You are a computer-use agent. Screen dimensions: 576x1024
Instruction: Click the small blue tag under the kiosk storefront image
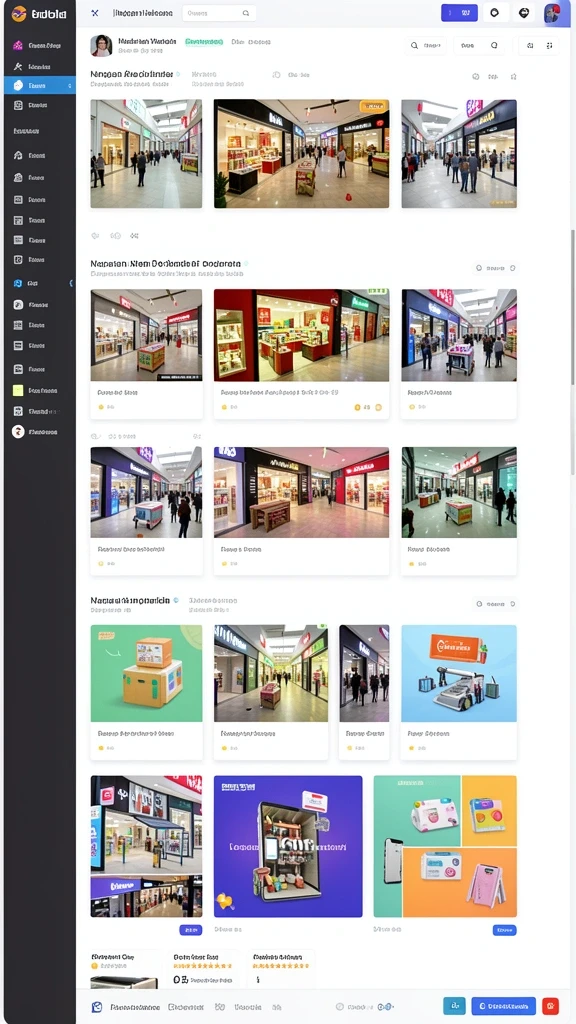coord(191,930)
